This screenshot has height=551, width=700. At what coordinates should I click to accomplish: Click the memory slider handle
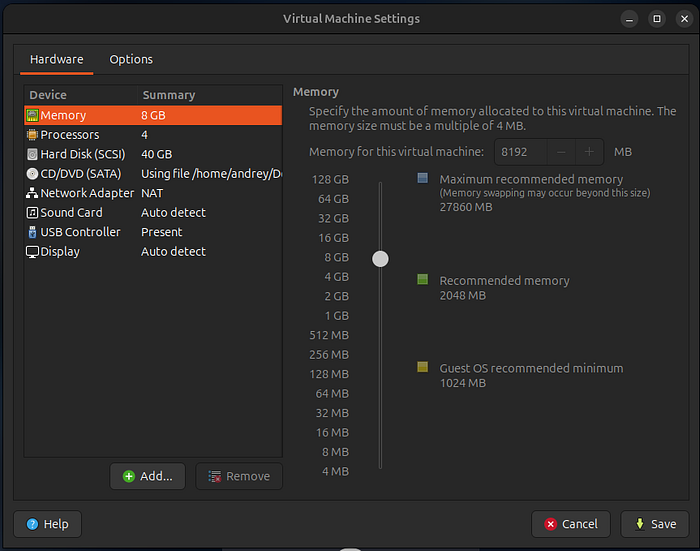[380, 259]
